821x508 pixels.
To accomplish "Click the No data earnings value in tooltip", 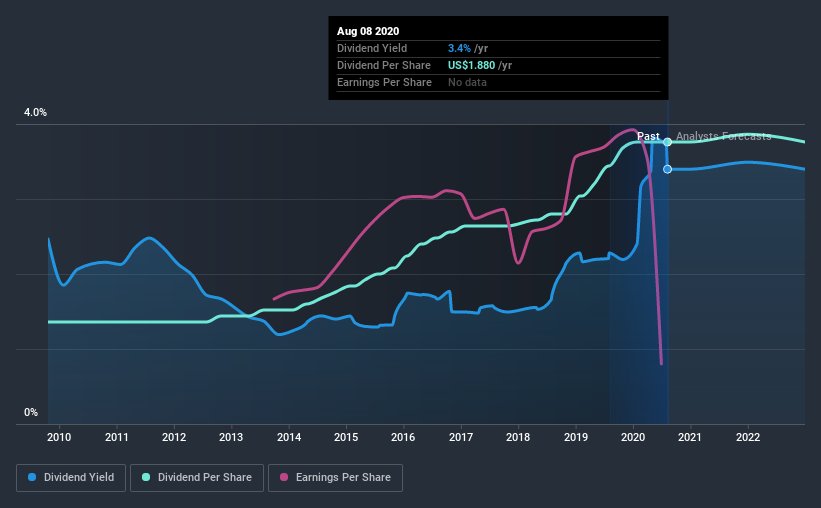I will click(467, 82).
